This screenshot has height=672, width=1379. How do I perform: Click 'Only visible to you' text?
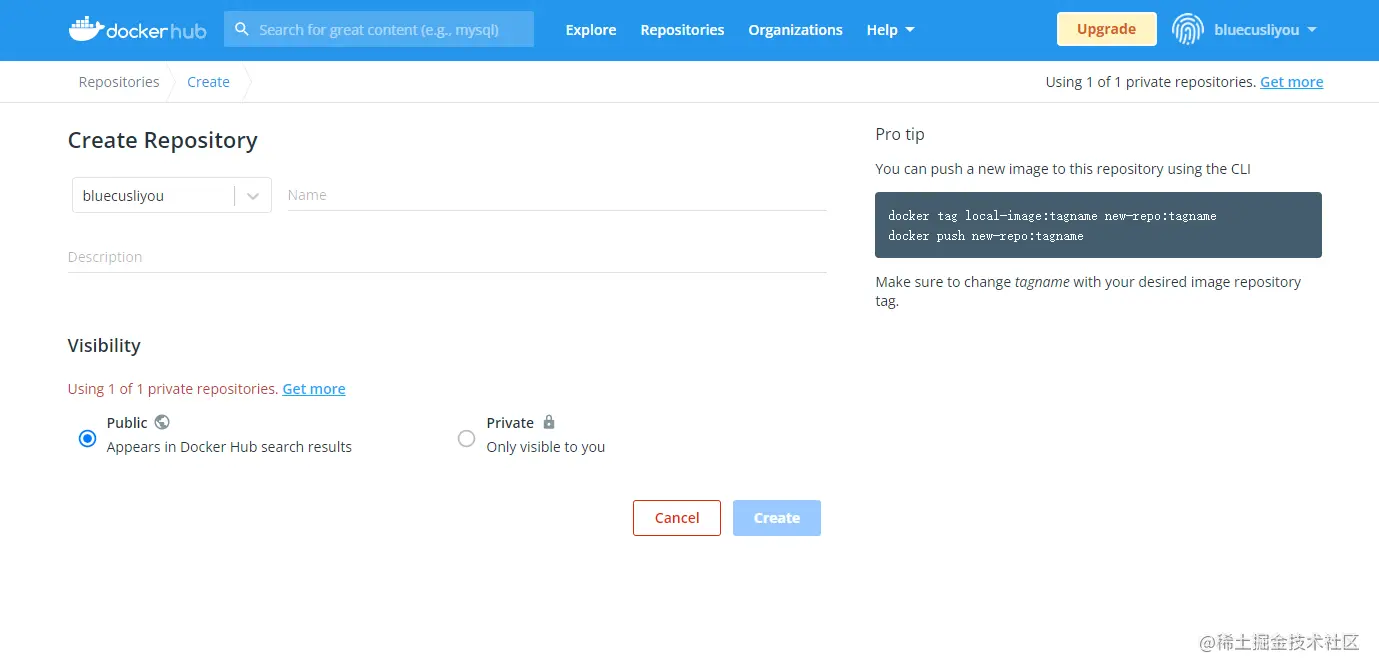[x=546, y=447]
